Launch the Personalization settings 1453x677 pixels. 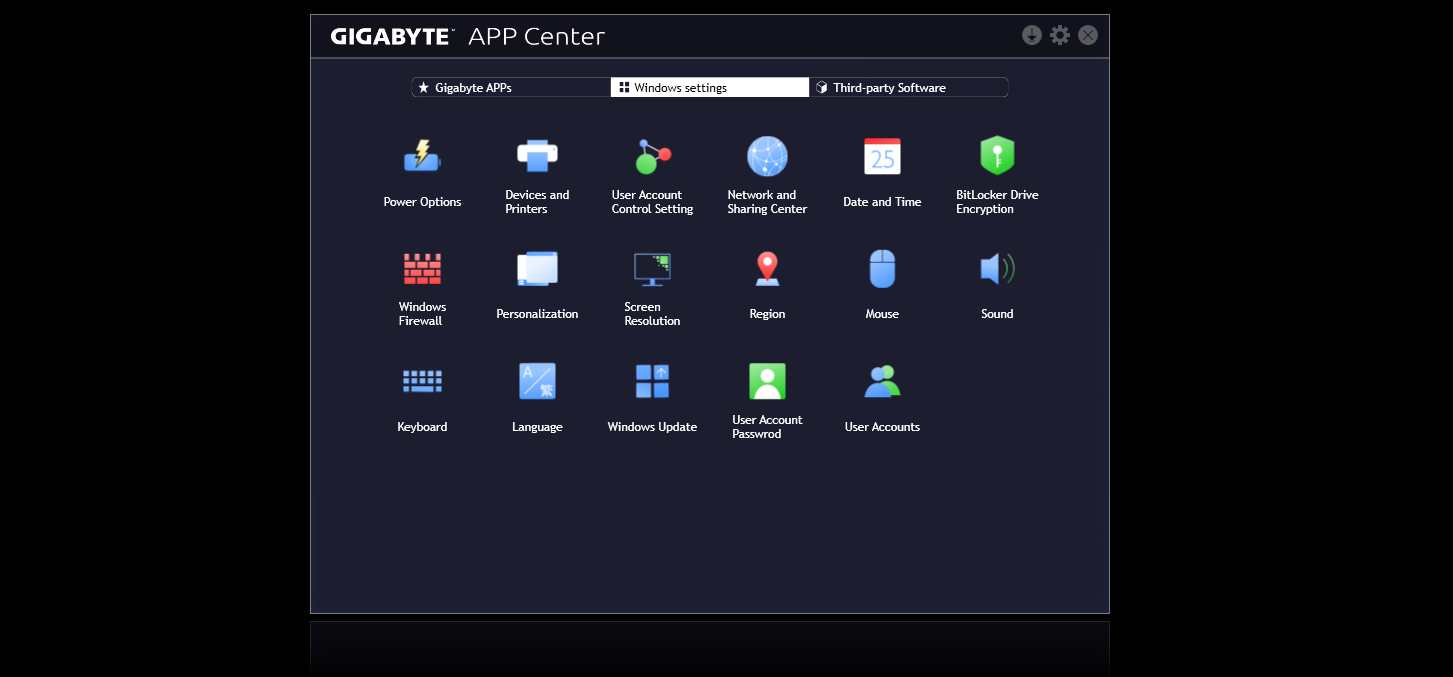(537, 269)
